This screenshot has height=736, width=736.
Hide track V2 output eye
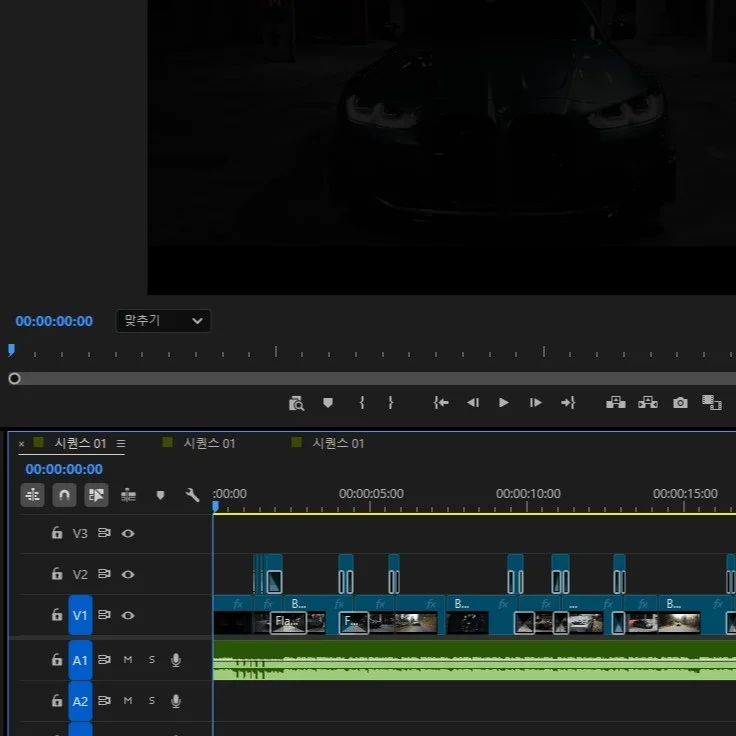tap(128, 574)
